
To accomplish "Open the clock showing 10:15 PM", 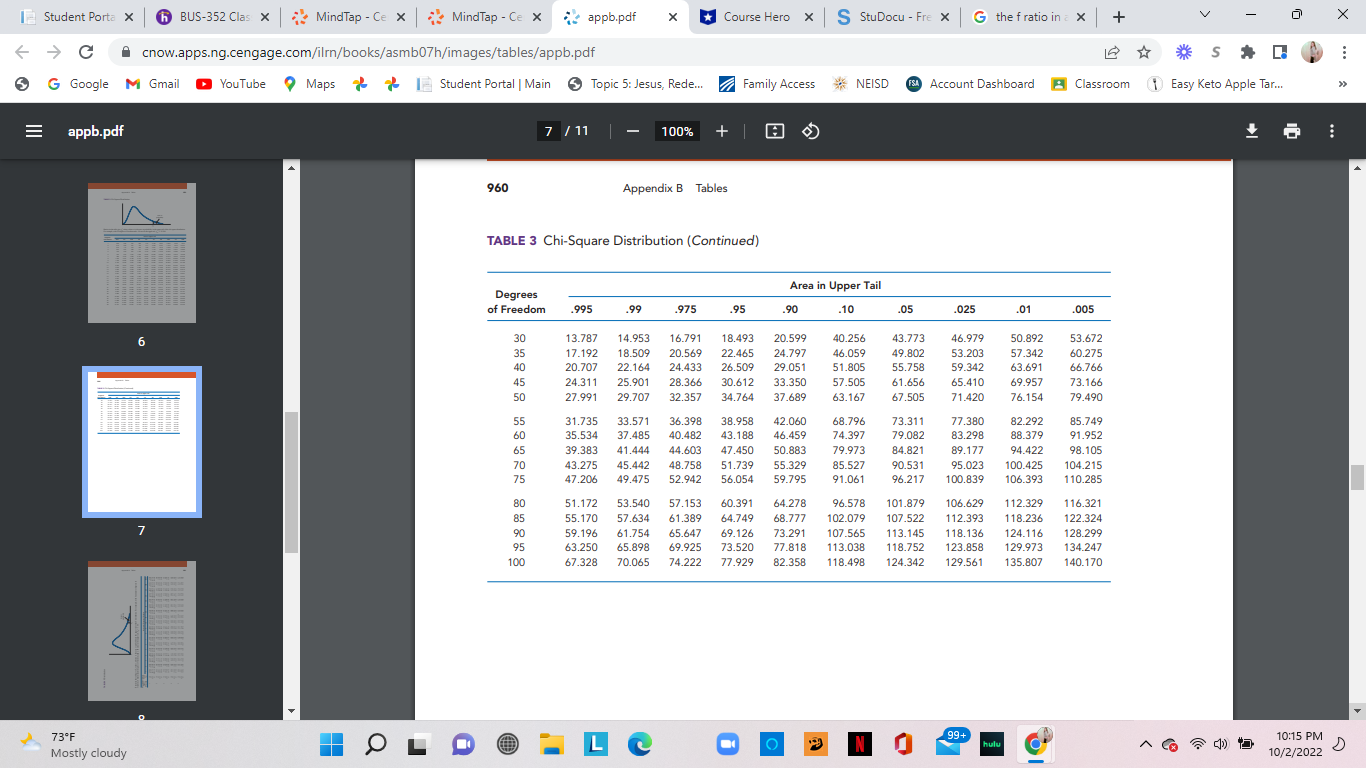I will [x=1294, y=744].
